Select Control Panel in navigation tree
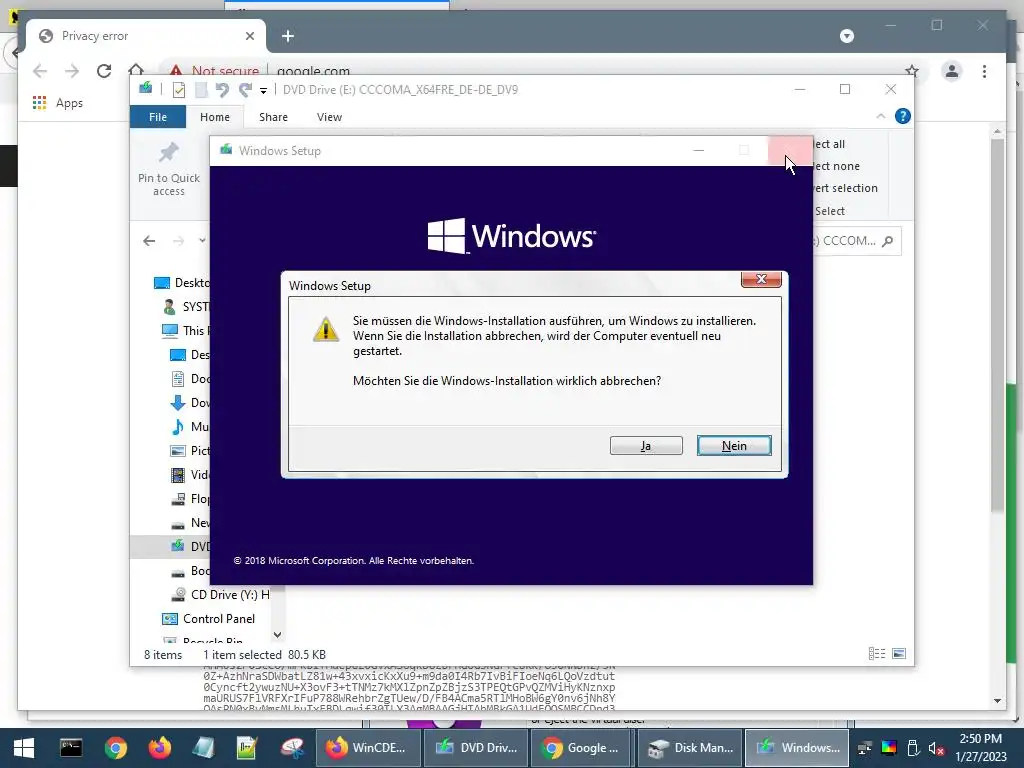 pyautogui.click(x=209, y=618)
